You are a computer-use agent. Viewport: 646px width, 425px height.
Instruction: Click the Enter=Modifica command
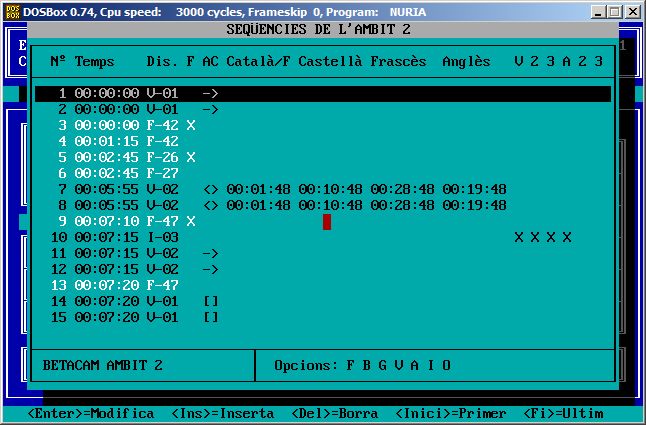[x=91, y=413]
